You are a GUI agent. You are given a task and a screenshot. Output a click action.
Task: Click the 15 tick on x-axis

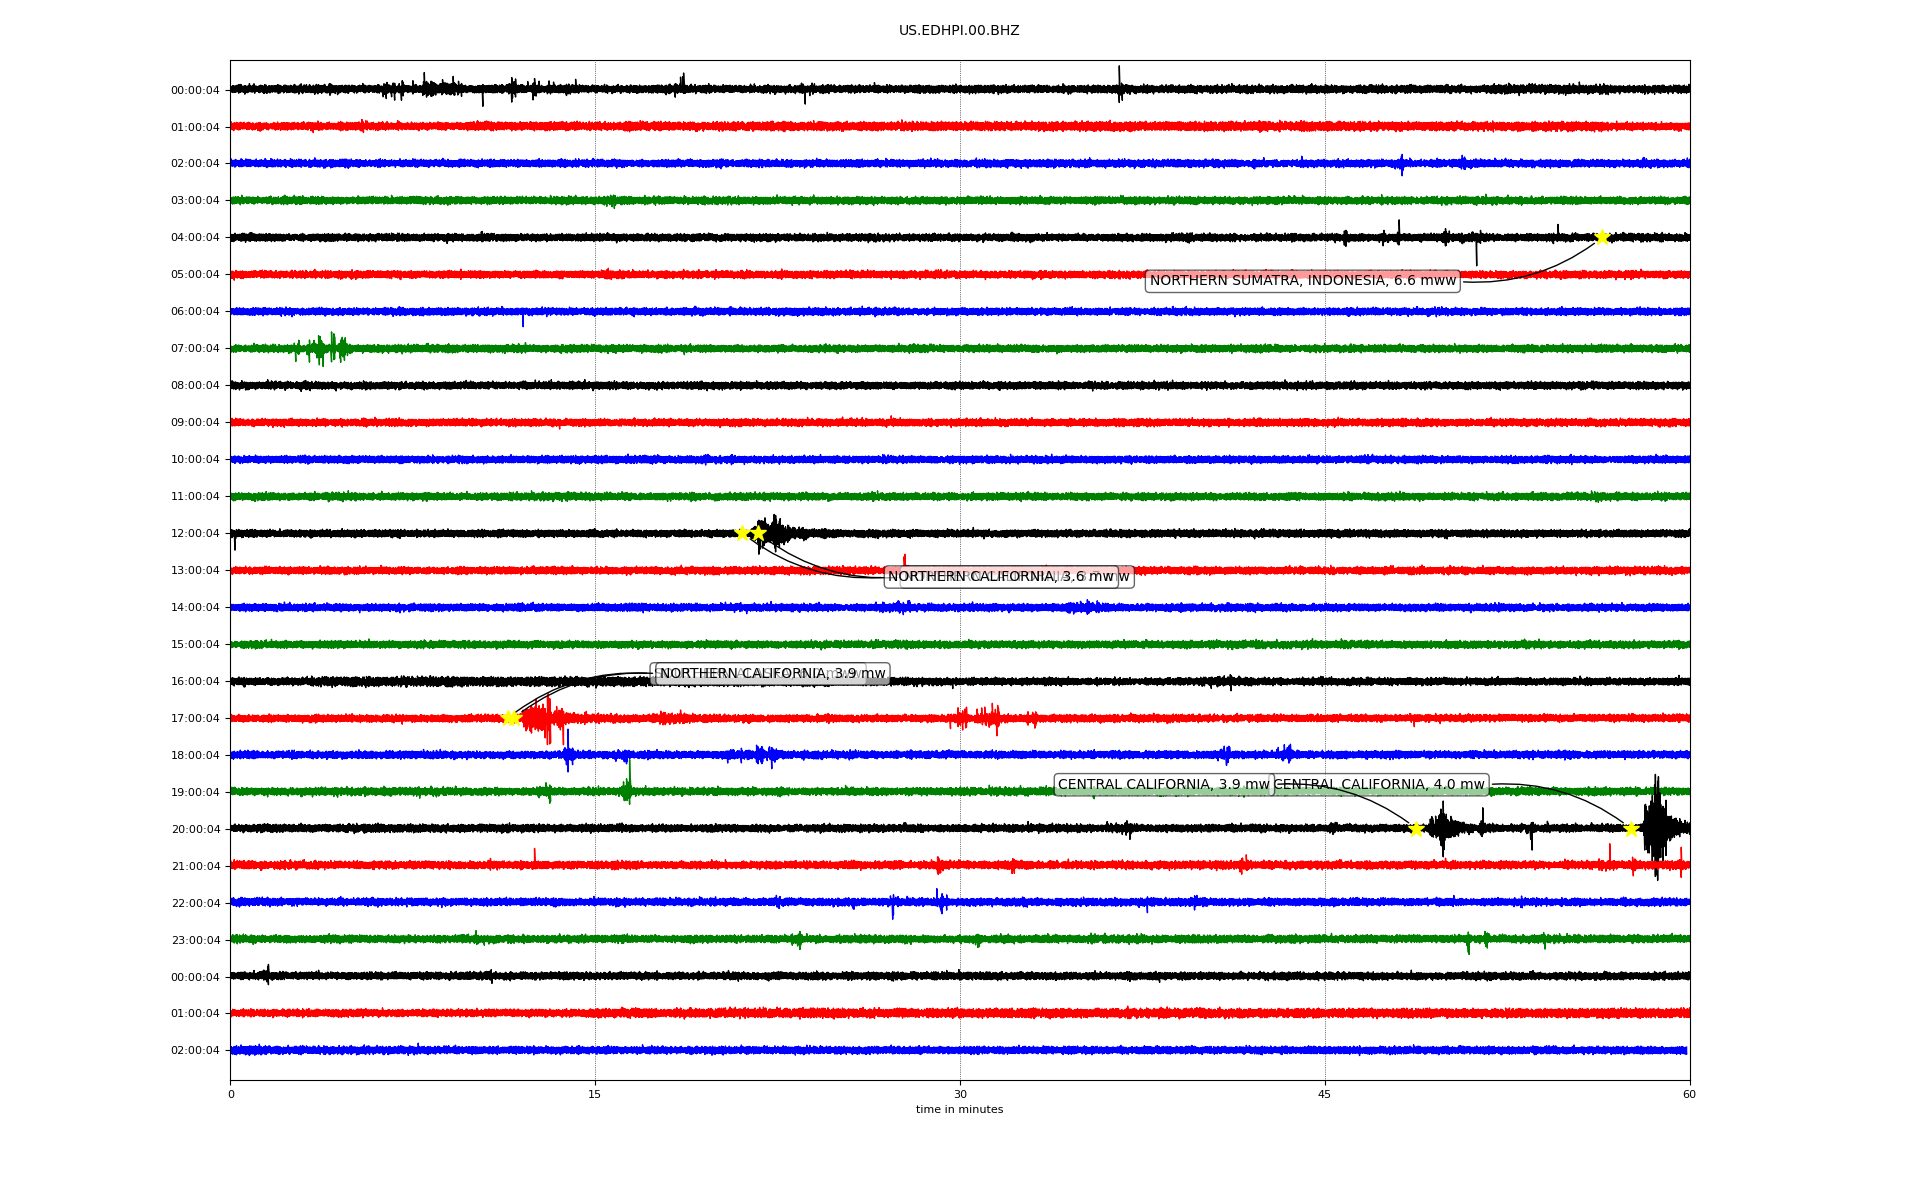(x=595, y=1094)
